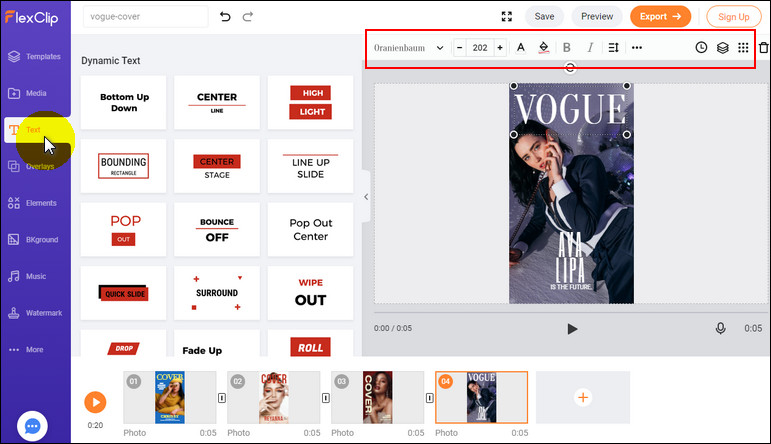Delete the selected text element
Screen dimensions: 771x444
coord(763,48)
